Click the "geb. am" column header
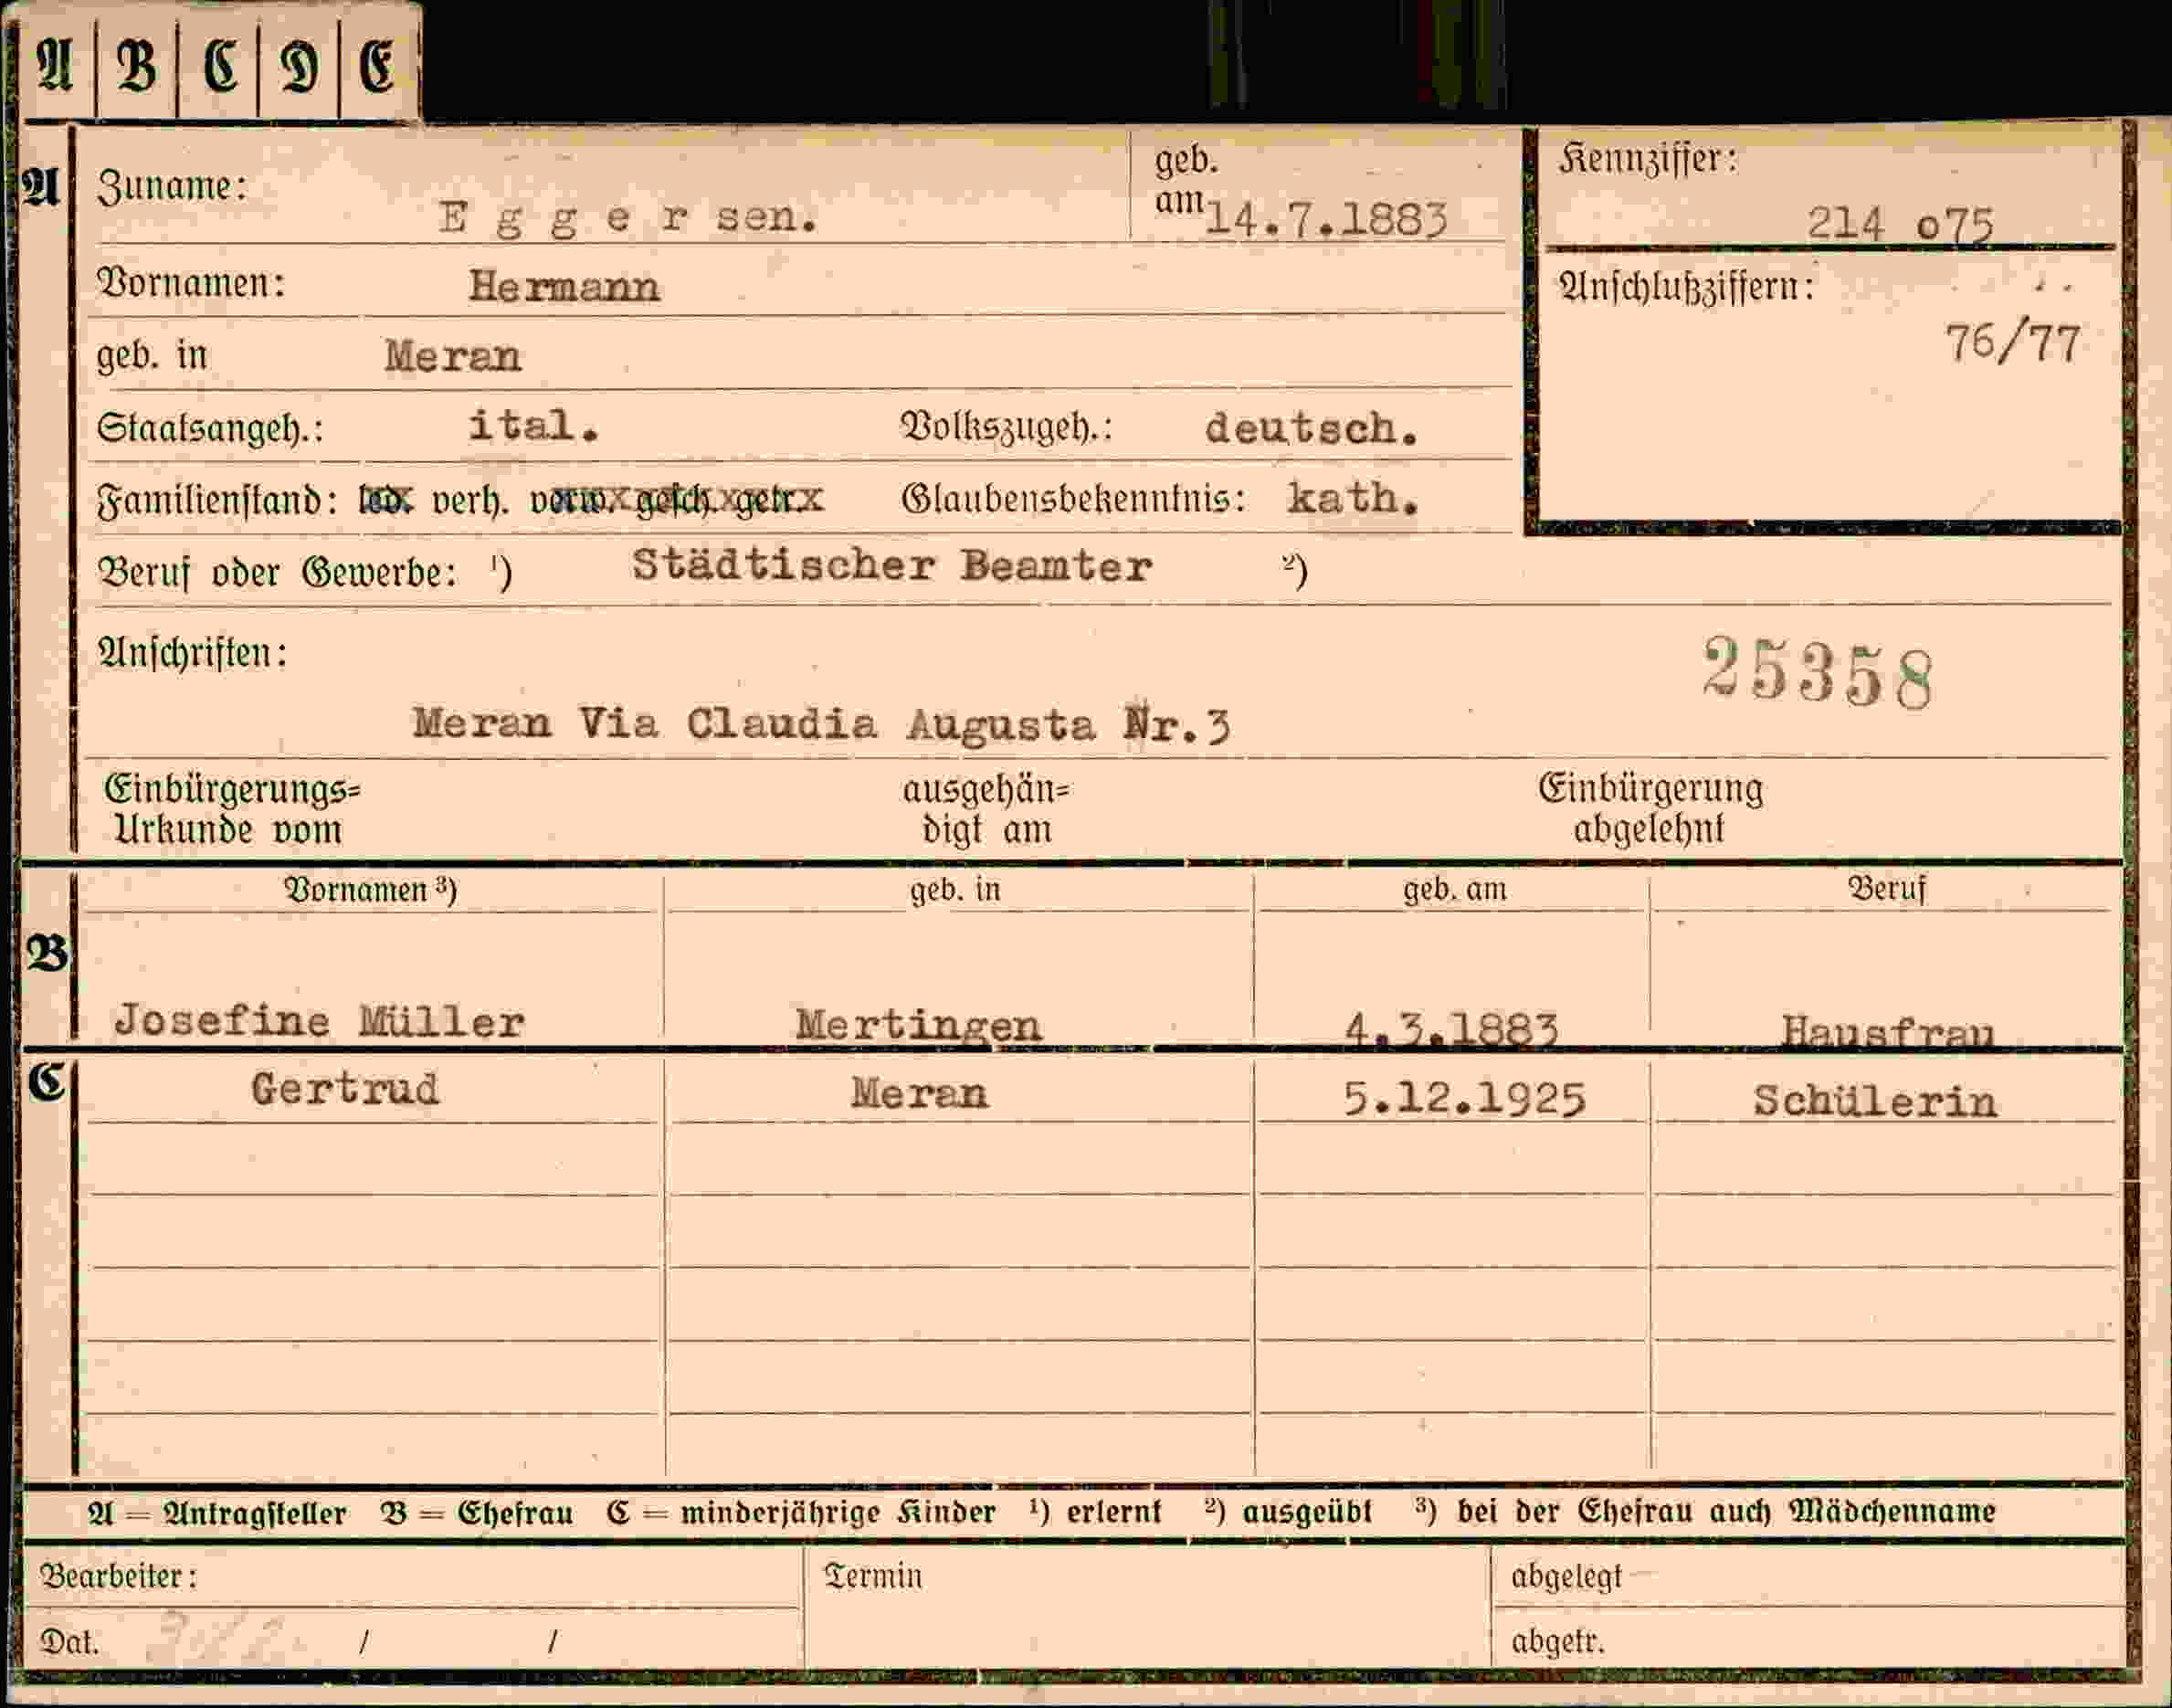Viewport: 2172px width, 1708px height. 1454,890
